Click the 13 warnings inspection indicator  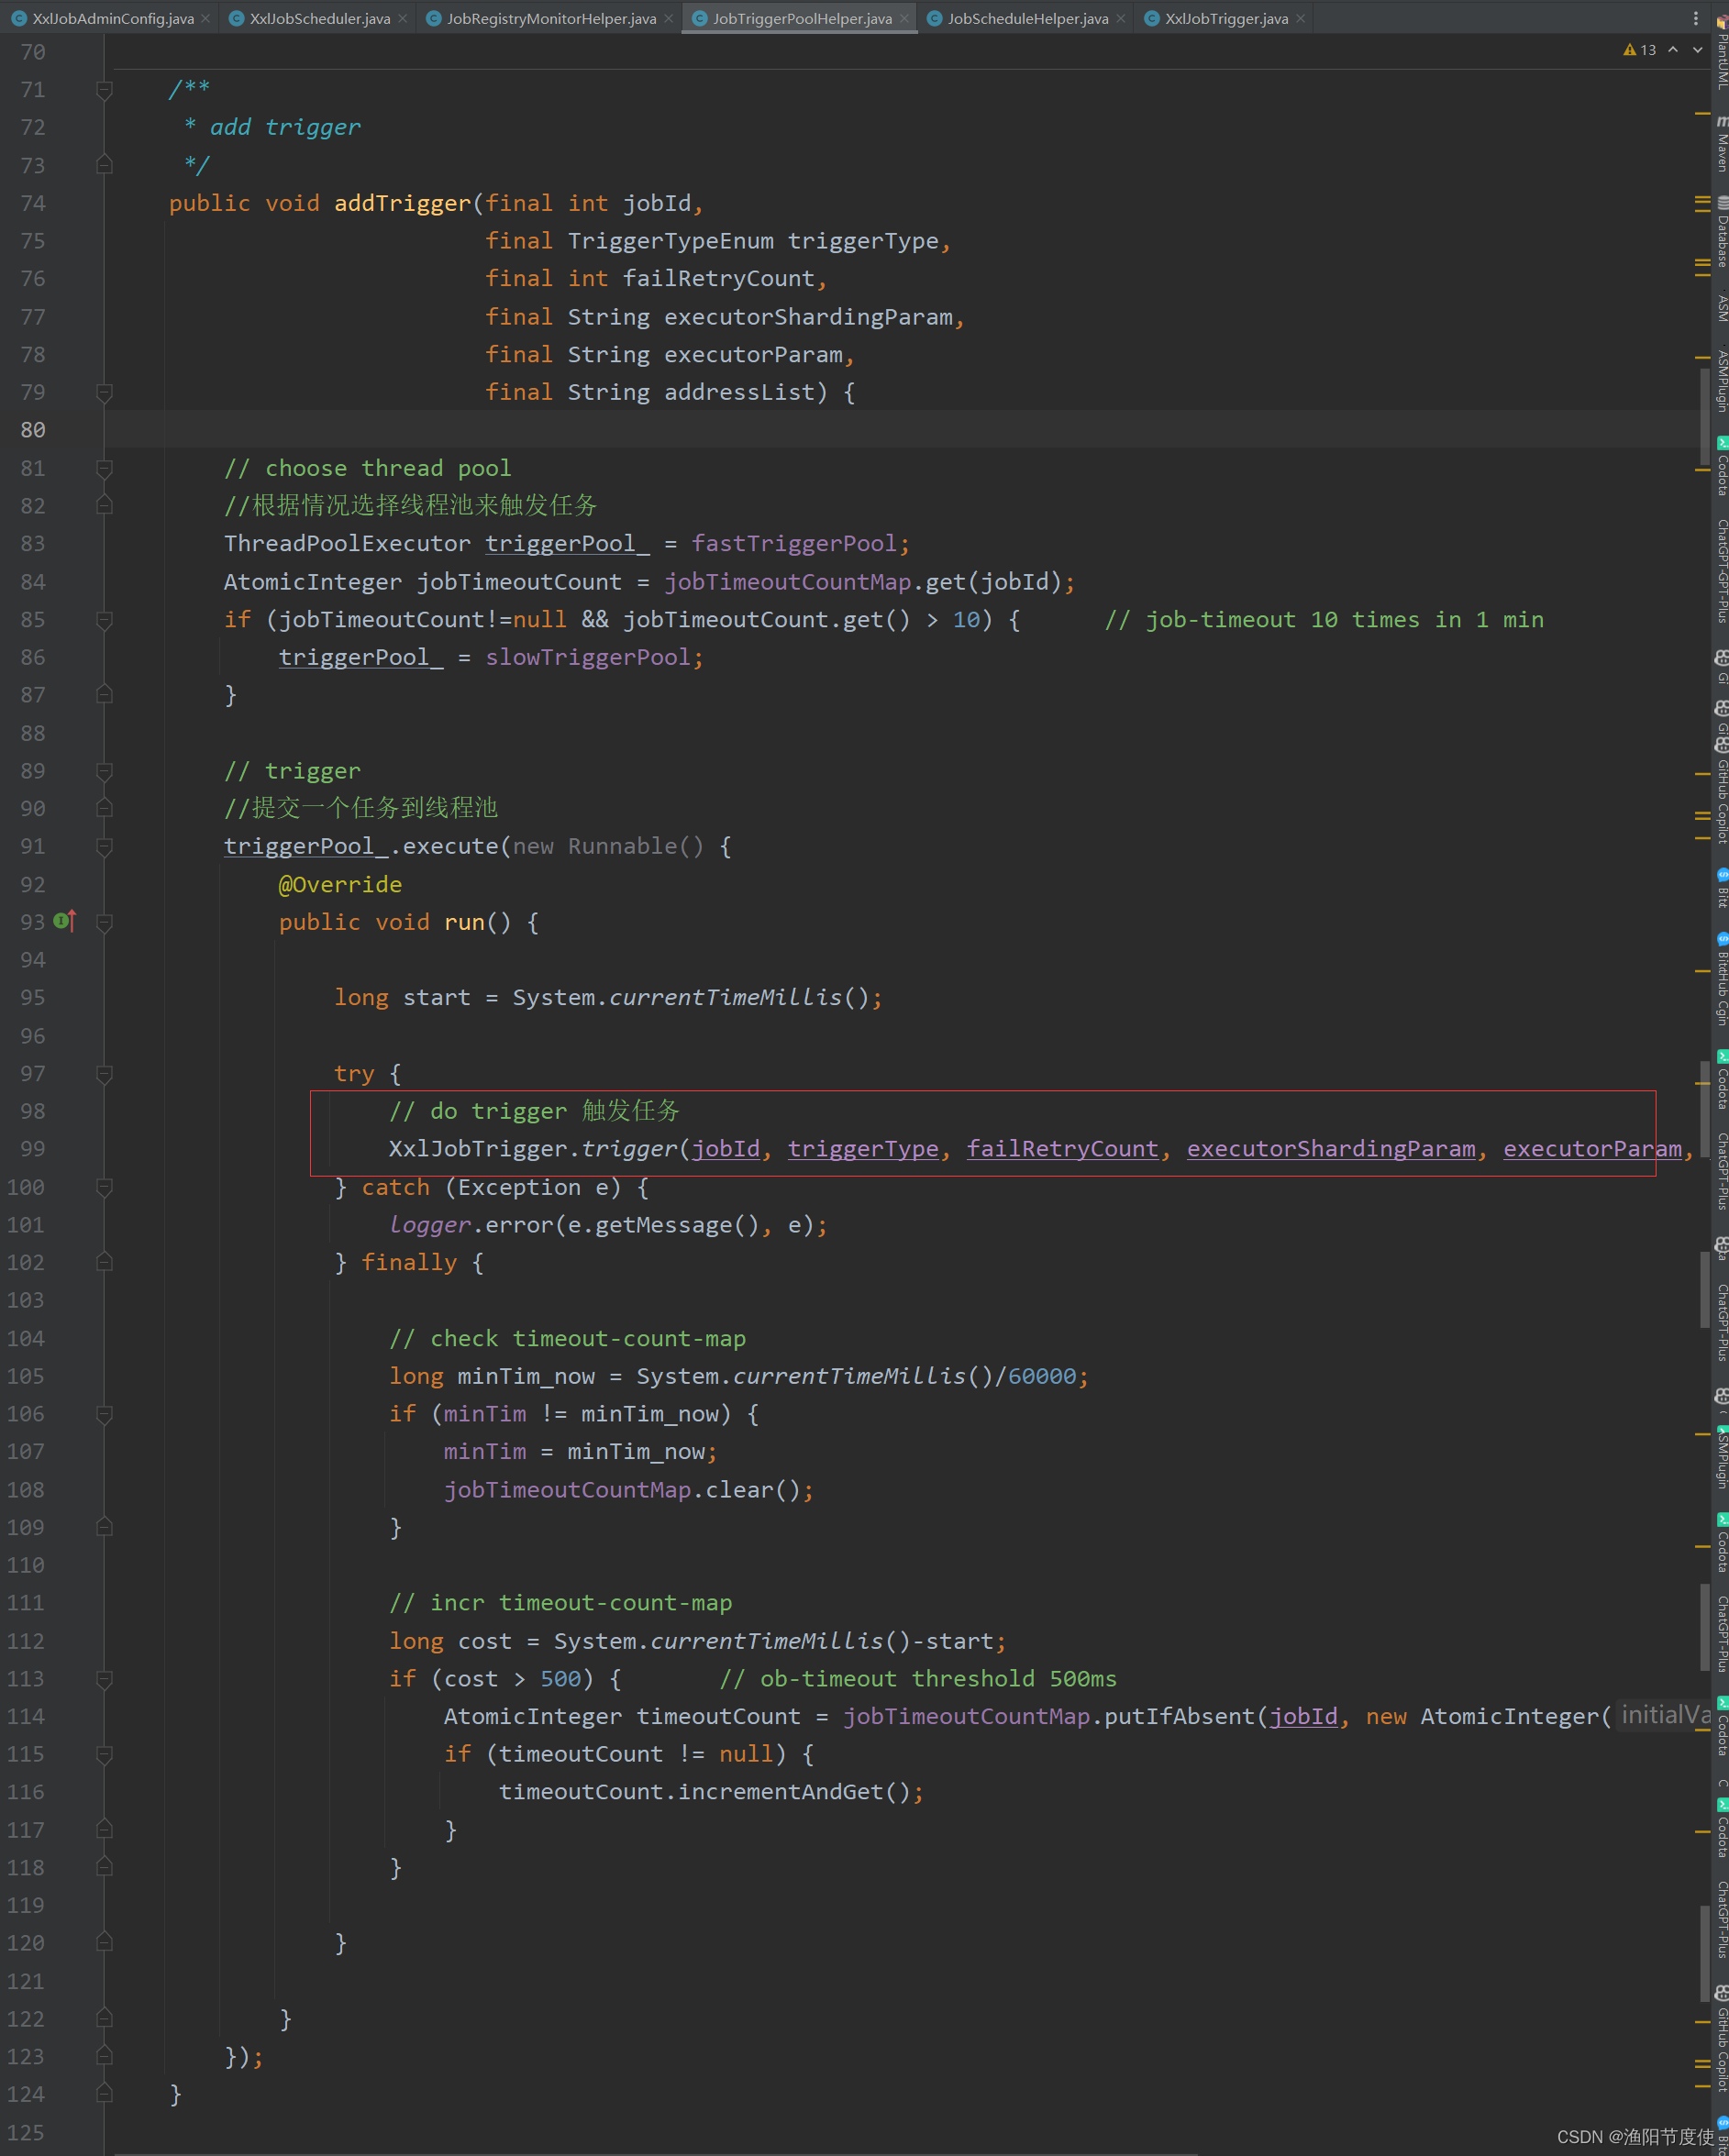(x=1639, y=50)
